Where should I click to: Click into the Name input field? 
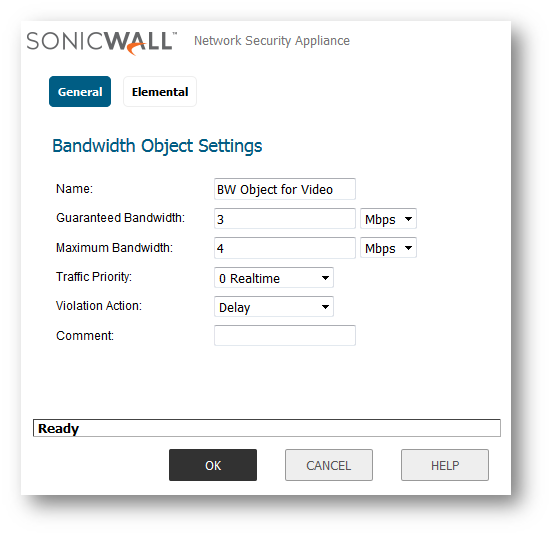tap(285, 189)
